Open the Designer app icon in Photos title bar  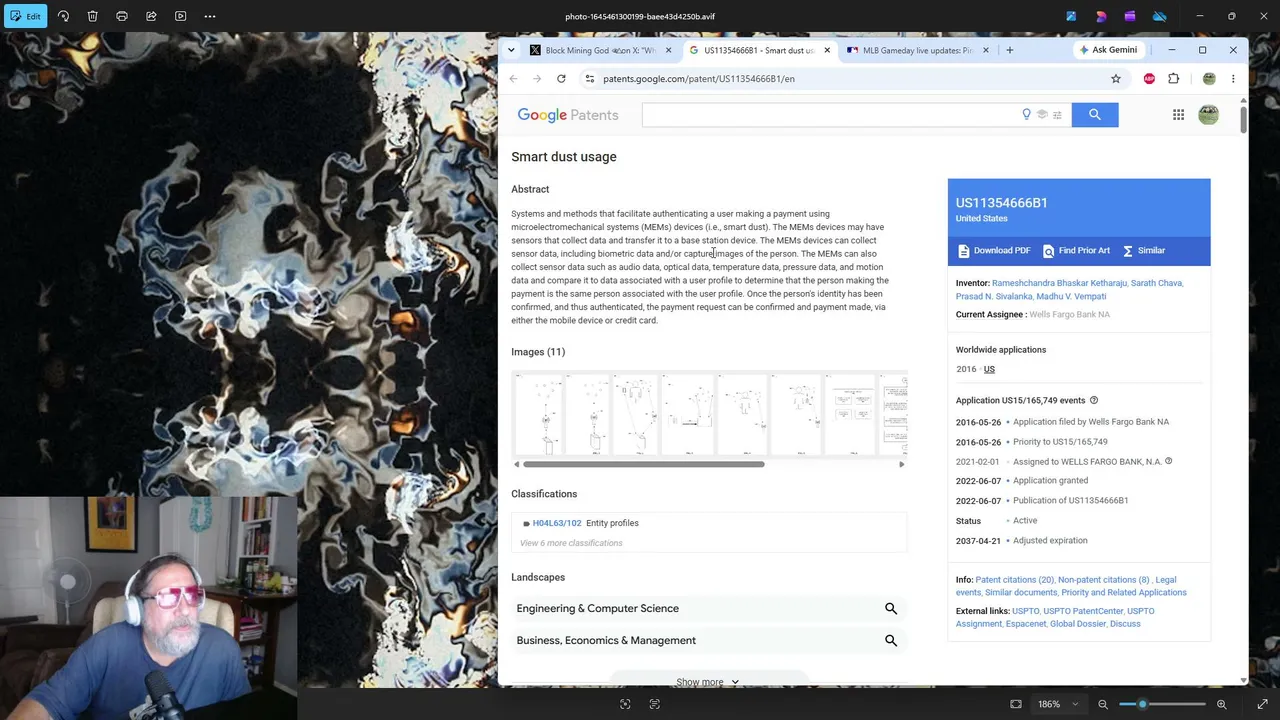click(x=1101, y=16)
